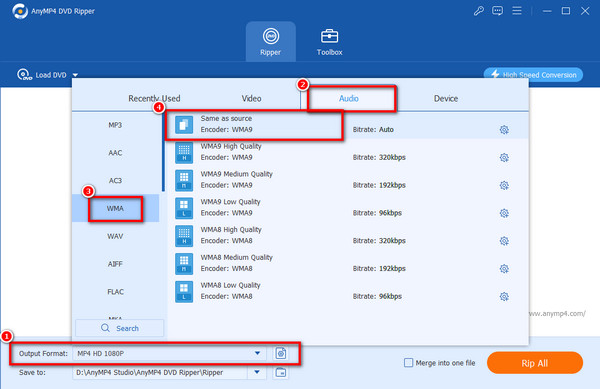Select FLAC in the format list

coord(115,292)
